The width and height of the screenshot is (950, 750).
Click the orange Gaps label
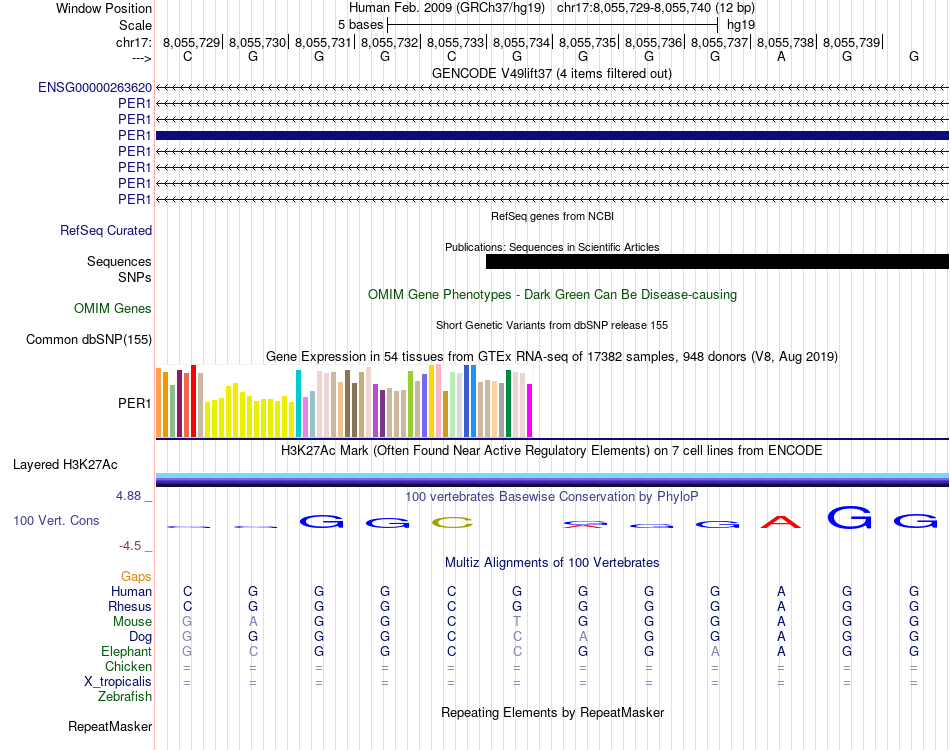(x=136, y=577)
